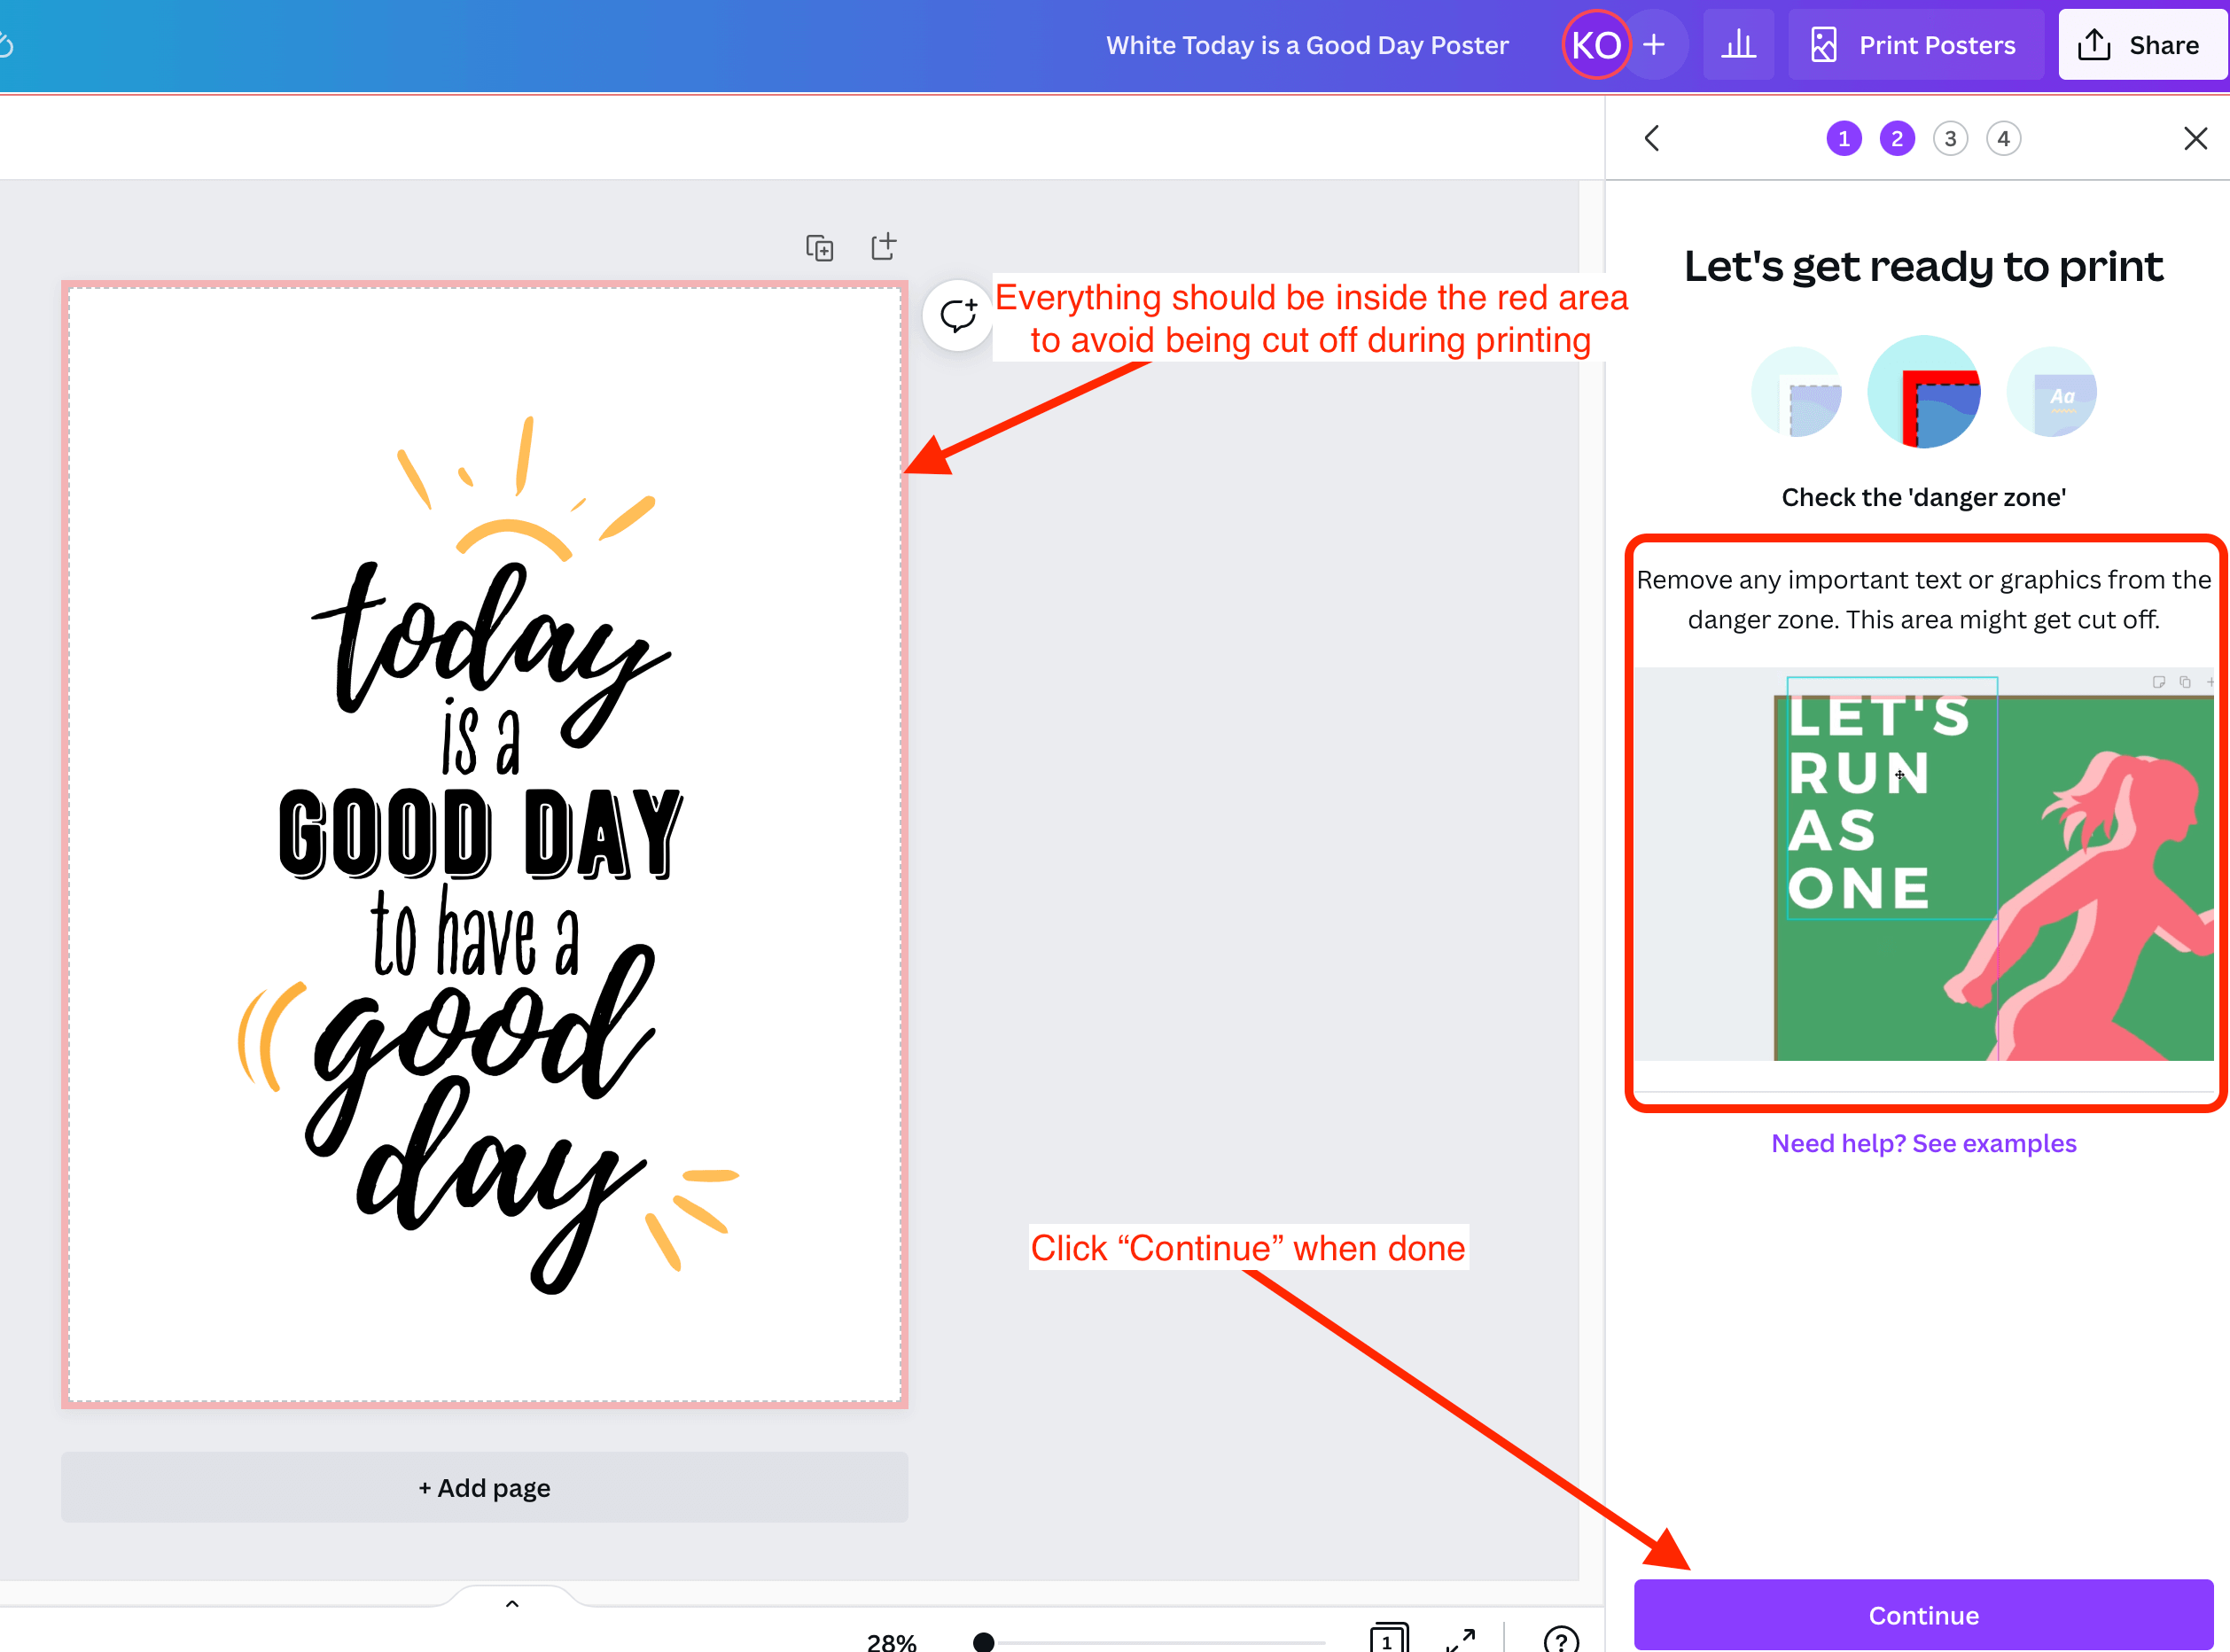The image size is (2230, 1652).
Task: Click the Print Posters button
Action: (1915, 45)
